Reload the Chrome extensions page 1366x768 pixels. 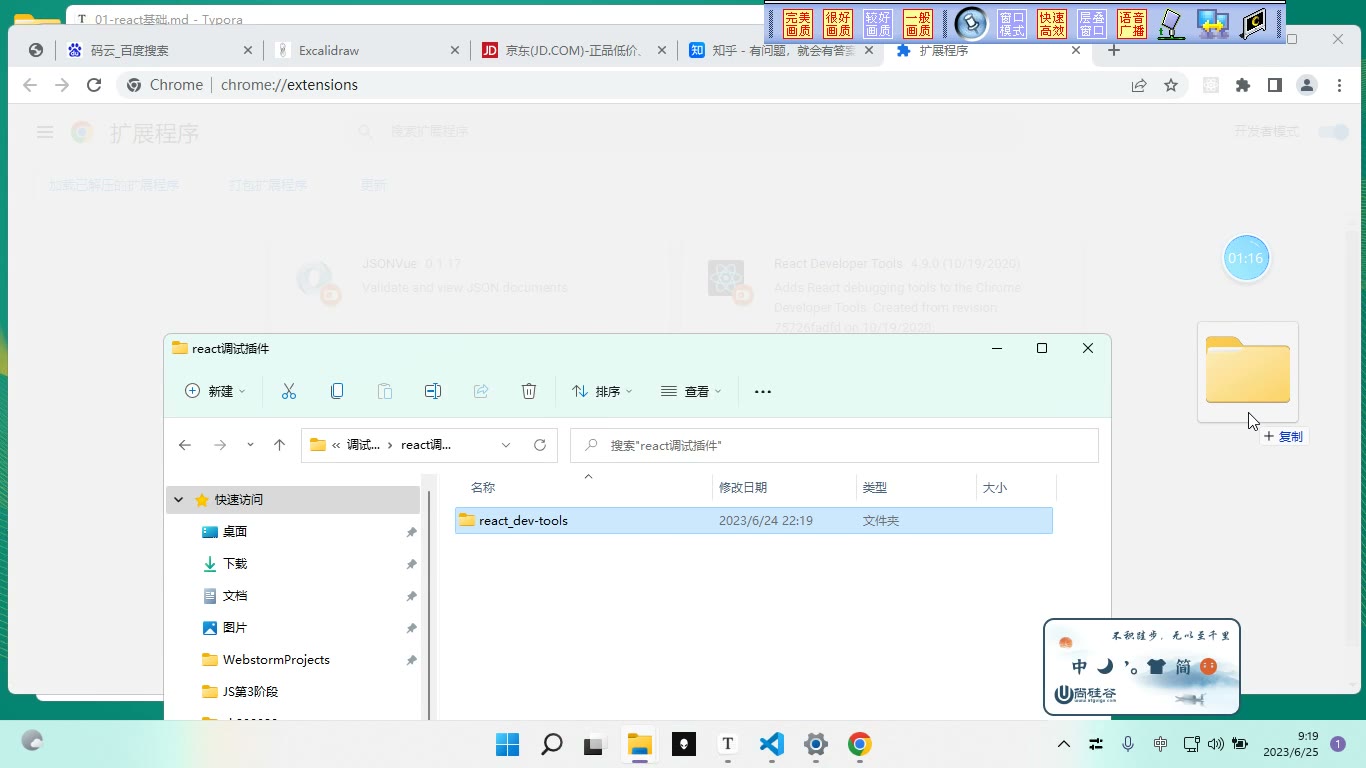point(94,85)
